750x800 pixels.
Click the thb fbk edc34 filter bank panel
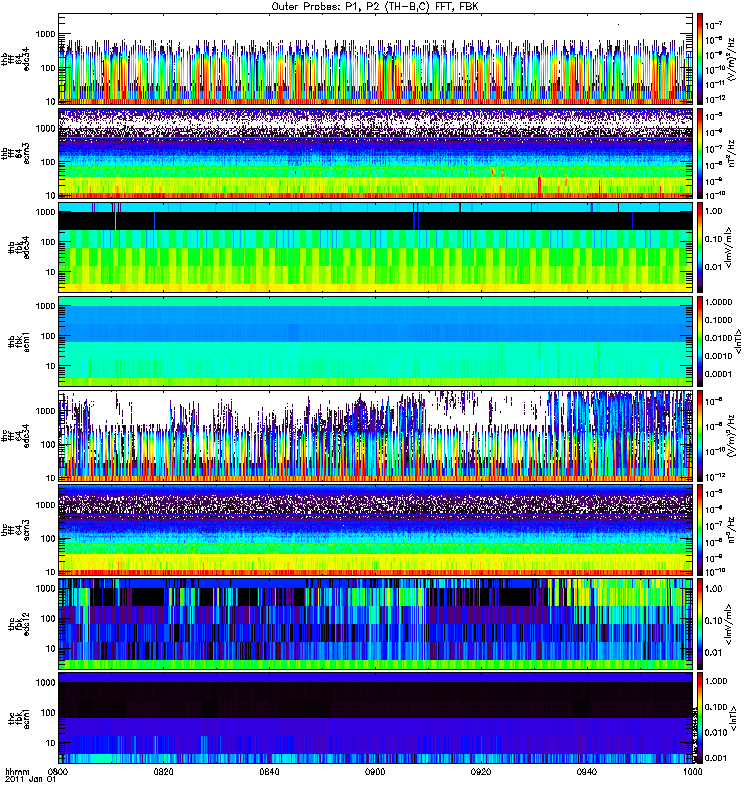click(375, 247)
